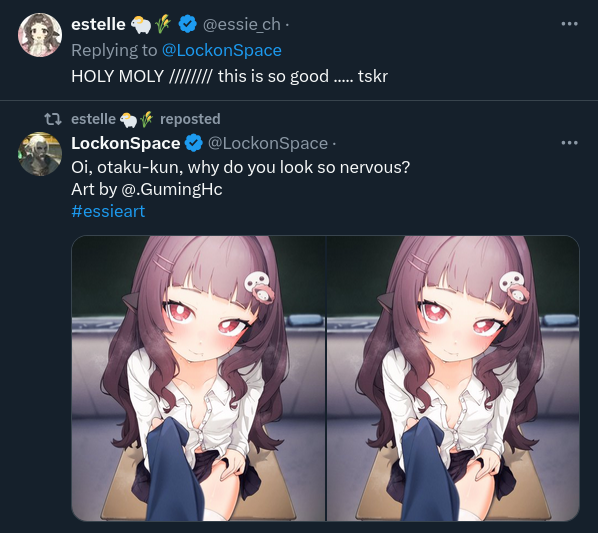Click the sheep emoji beside estelle's name
This screenshot has width=598, height=533.
click(141, 24)
